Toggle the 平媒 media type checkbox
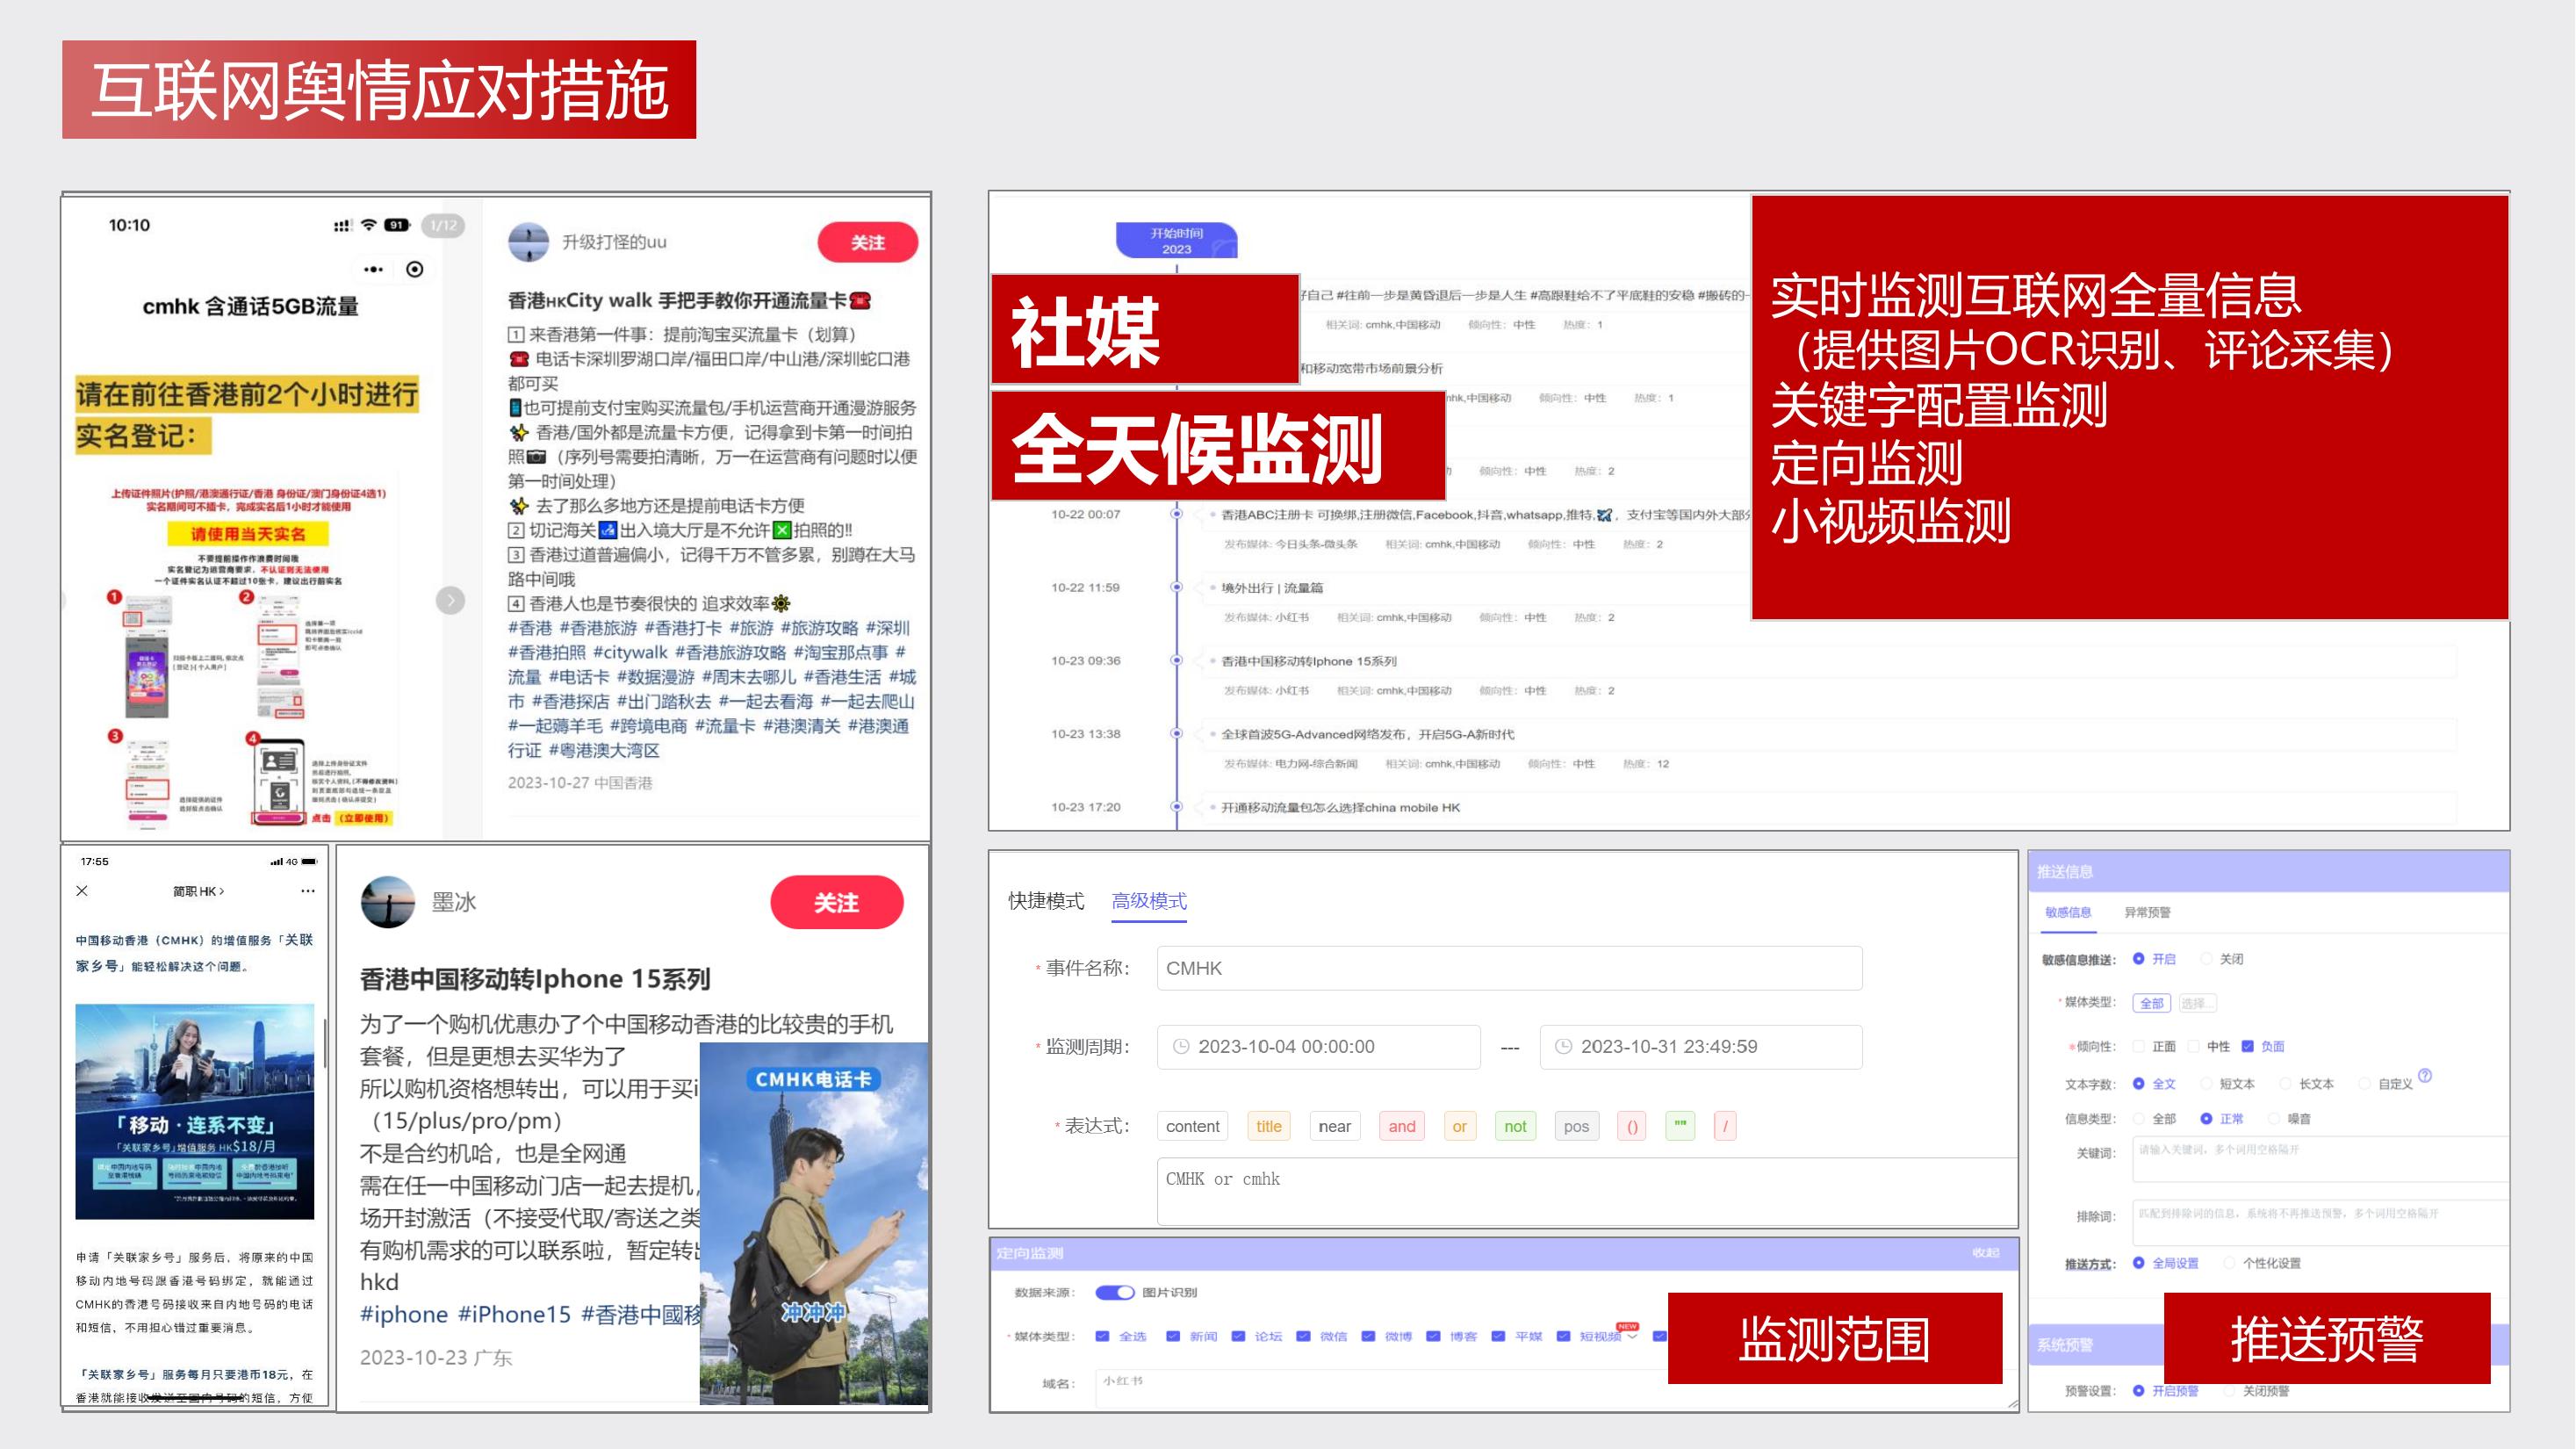 pyautogui.click(x=1498, y=1336)
